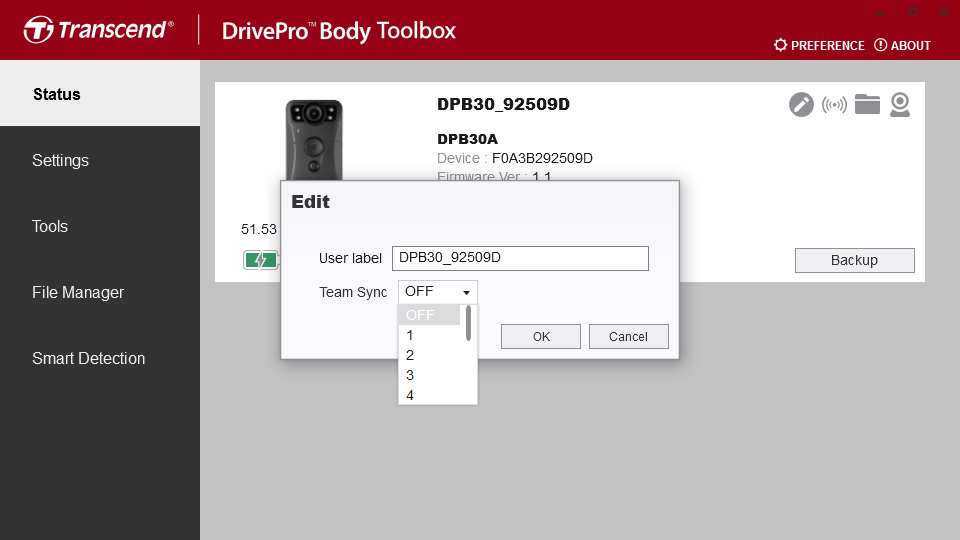Click the device name DPB30_92509D heading

point(503,104)
